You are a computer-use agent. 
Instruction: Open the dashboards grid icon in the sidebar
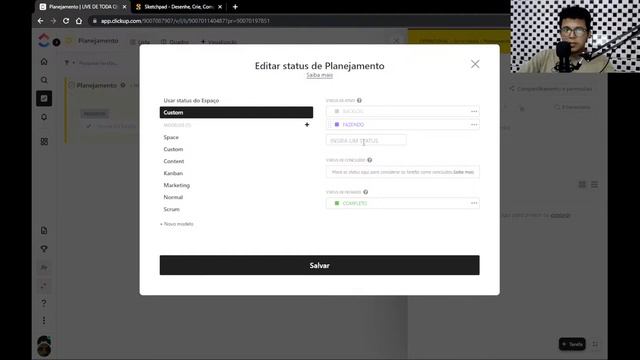[x=44, y=141]
